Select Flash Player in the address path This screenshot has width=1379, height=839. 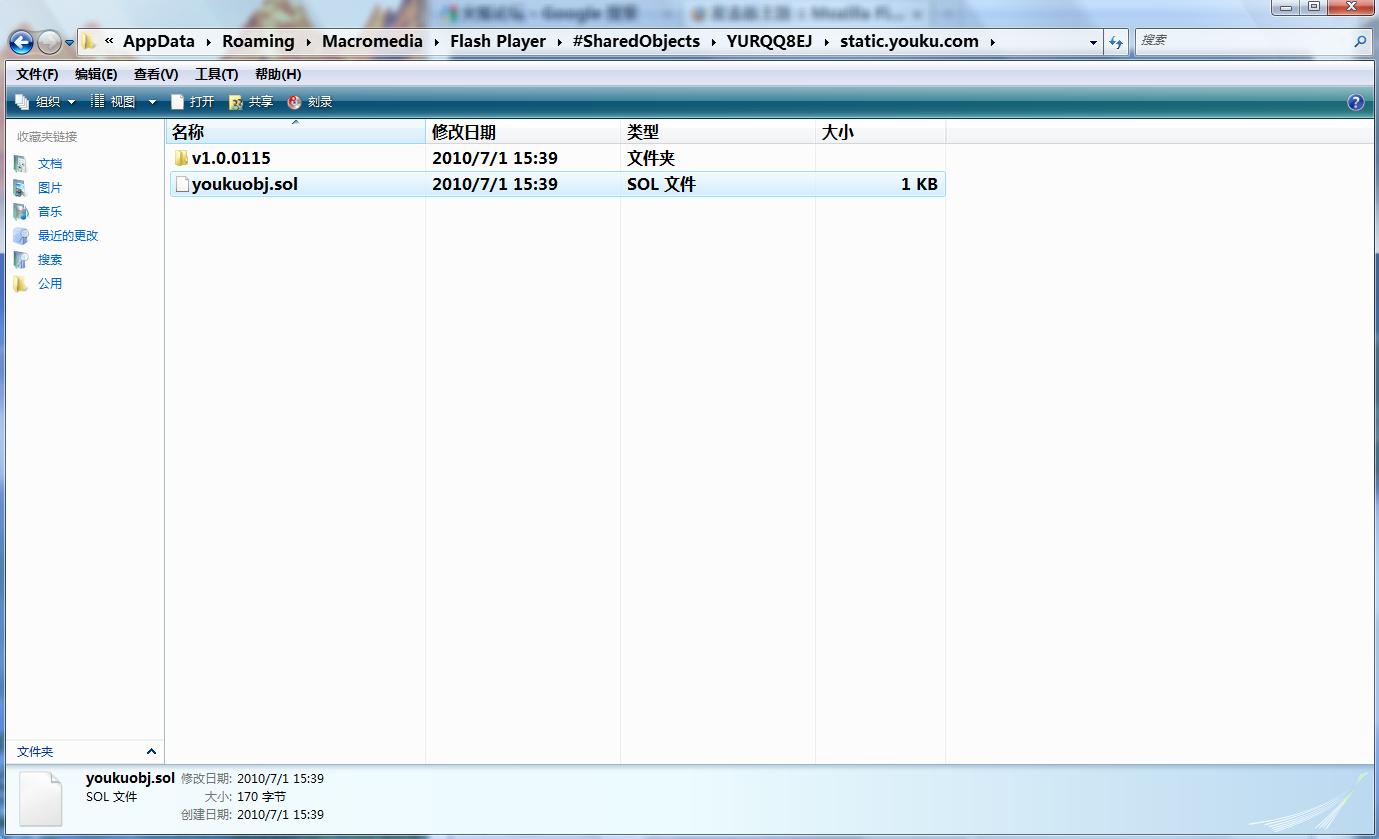pos(498,41)
